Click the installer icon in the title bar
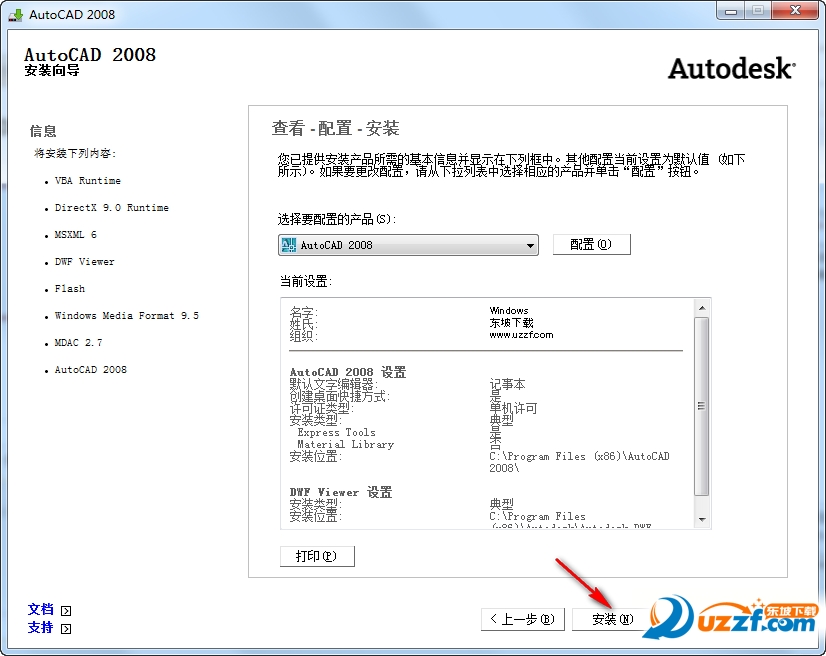Viewport: 826px width, 656px height. click(x=15, y=14)
